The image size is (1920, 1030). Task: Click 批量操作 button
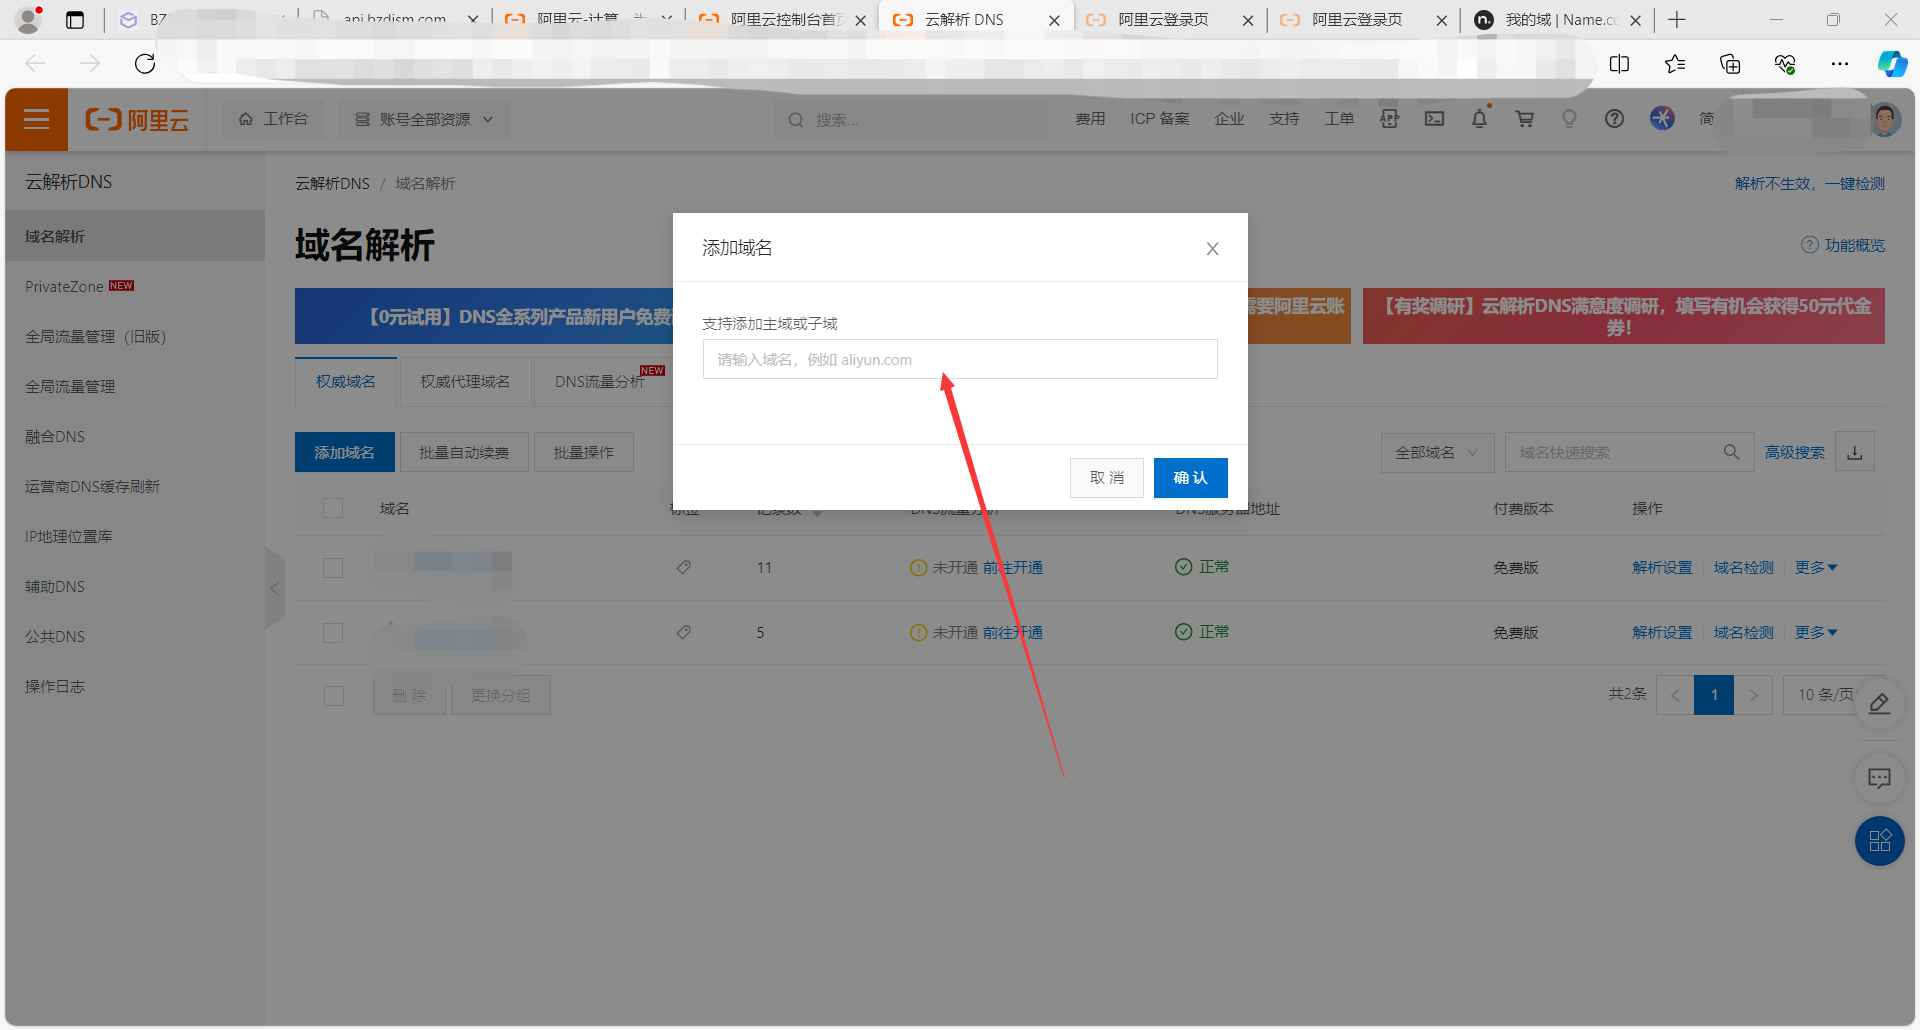pos(584,453)
